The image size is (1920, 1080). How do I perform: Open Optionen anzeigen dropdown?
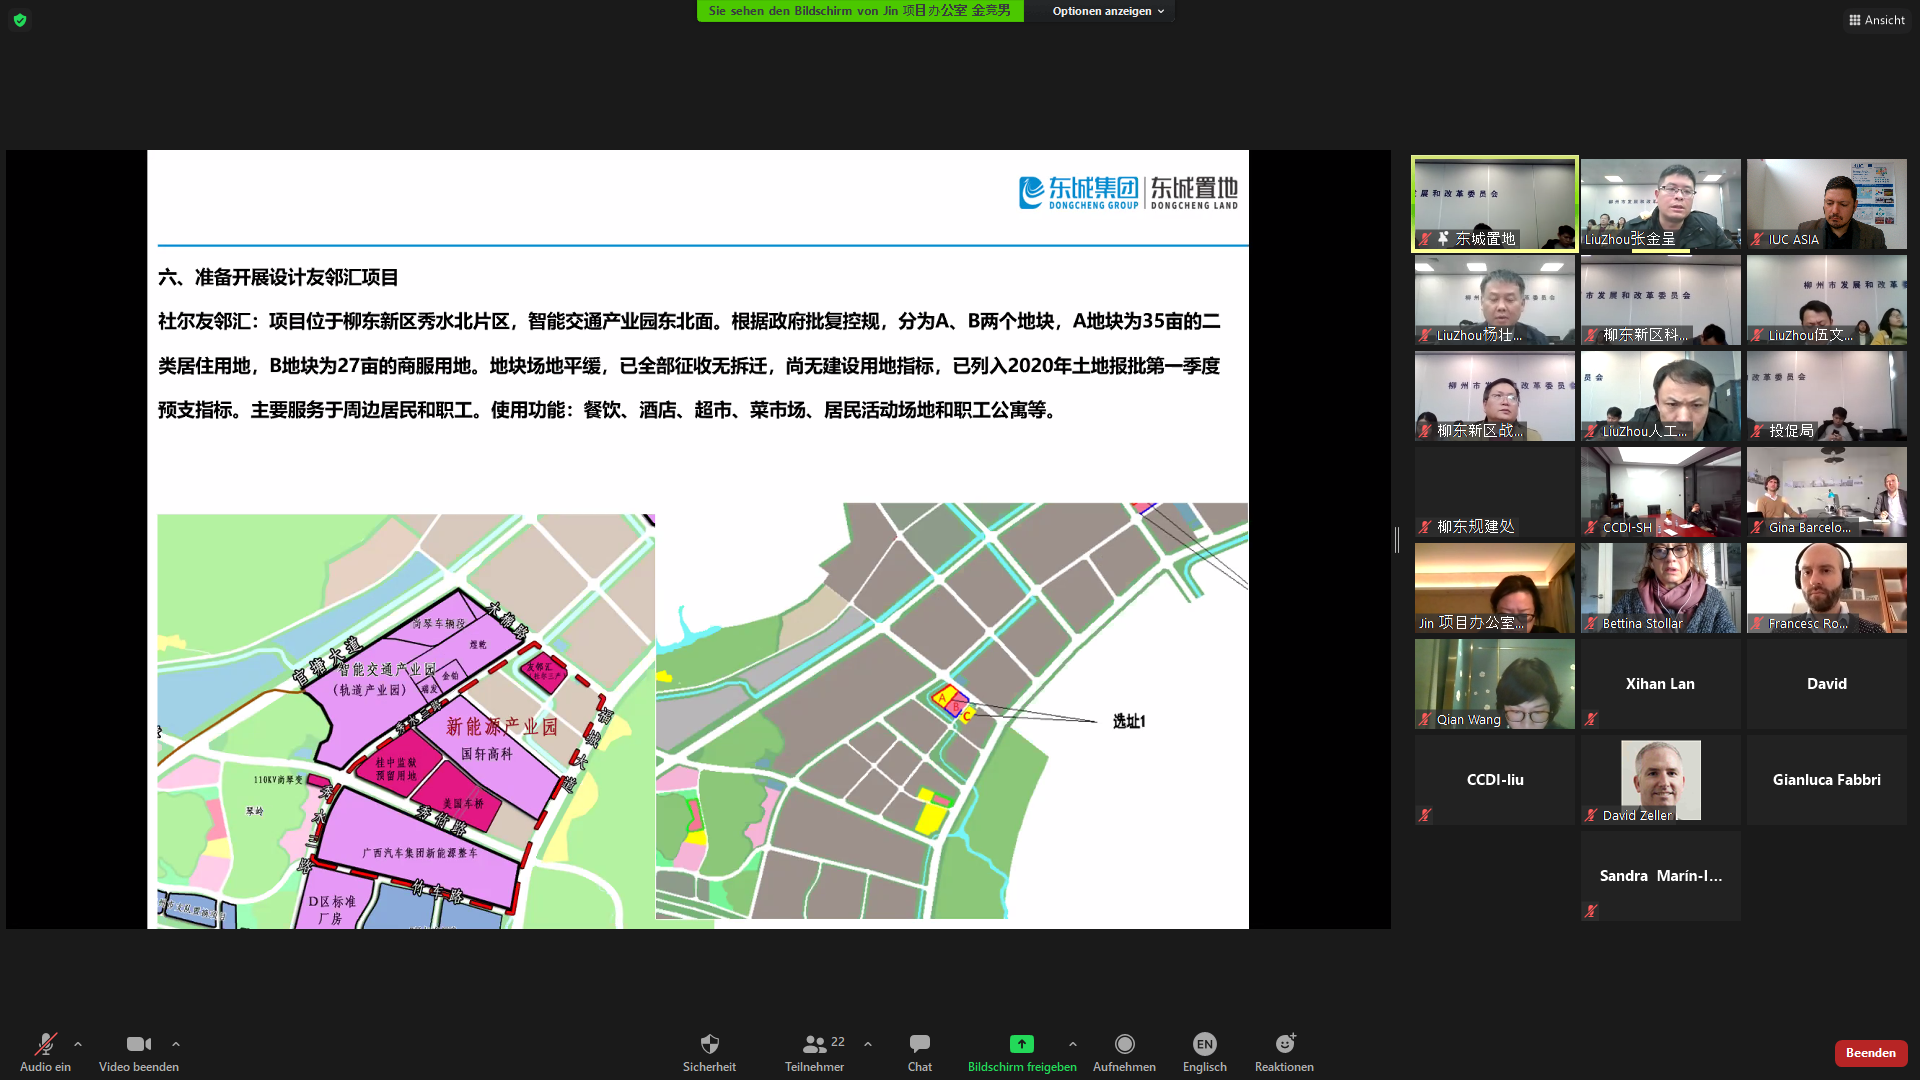click(1107, 11)
